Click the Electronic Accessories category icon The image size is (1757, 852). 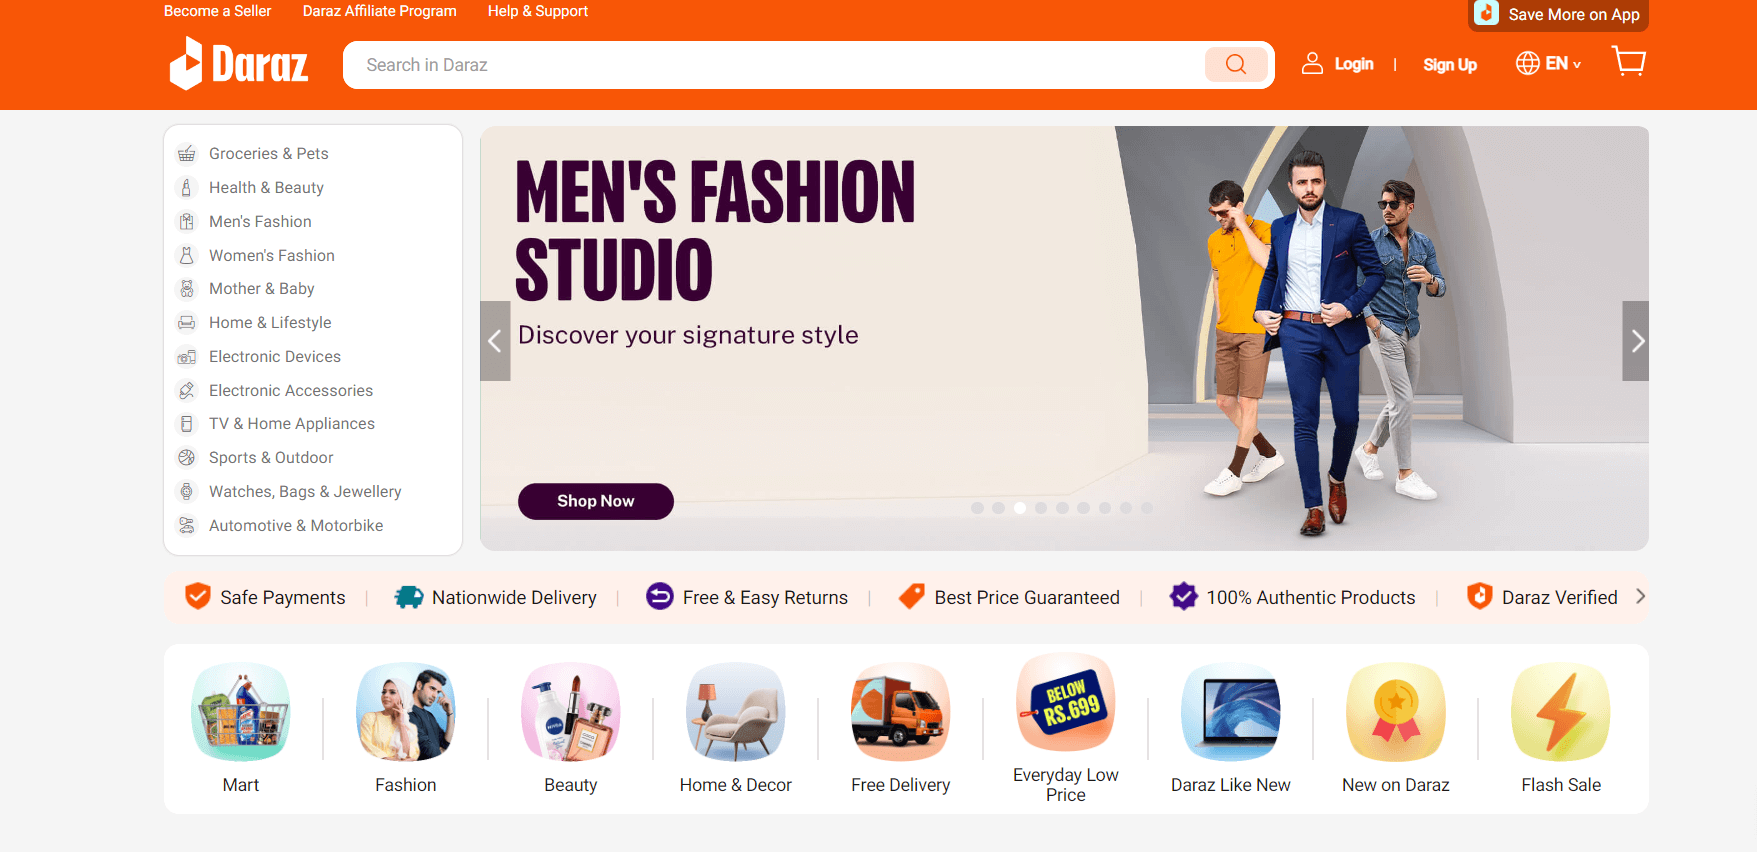coord(187,390)
